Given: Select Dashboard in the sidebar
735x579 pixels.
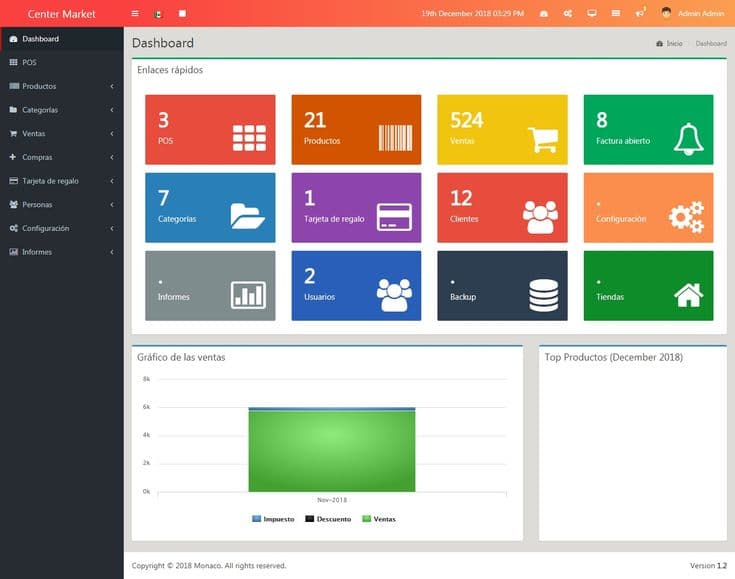Looking at the screenshot, I should coord(62,39).
